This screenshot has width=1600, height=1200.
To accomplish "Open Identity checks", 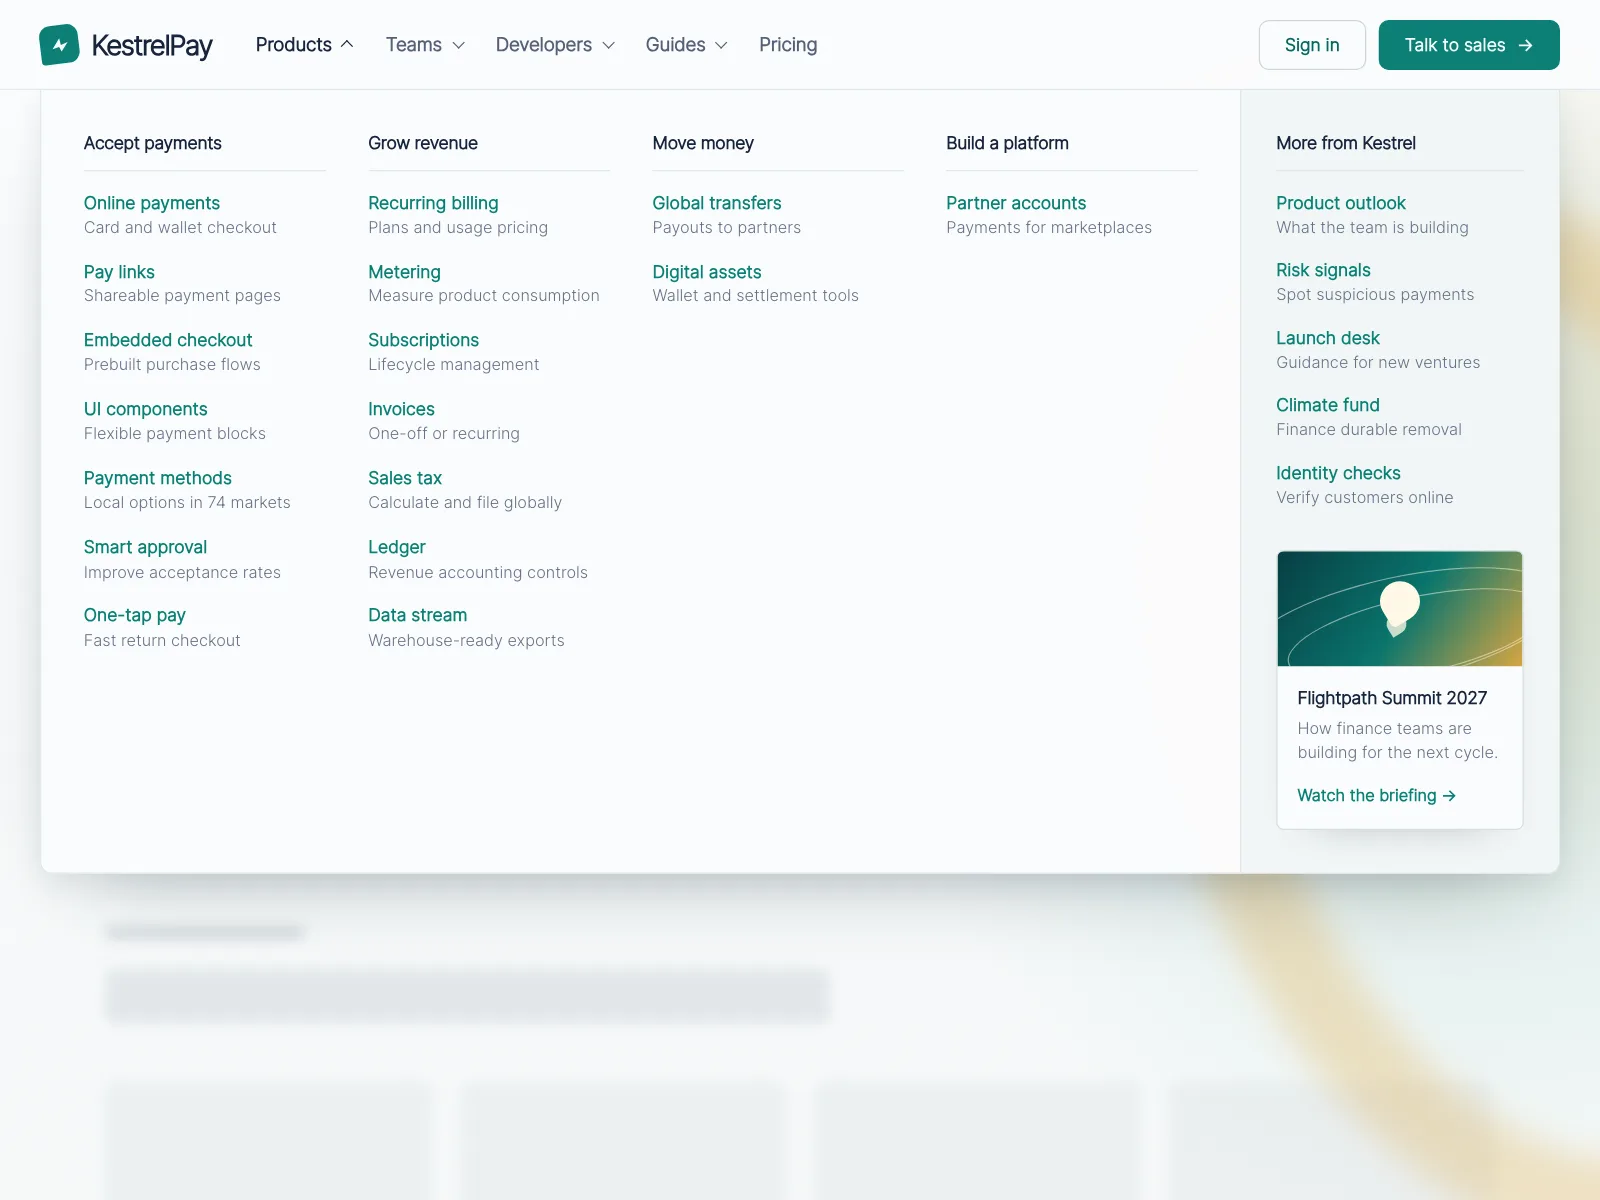I will (x=1338, y=473).
